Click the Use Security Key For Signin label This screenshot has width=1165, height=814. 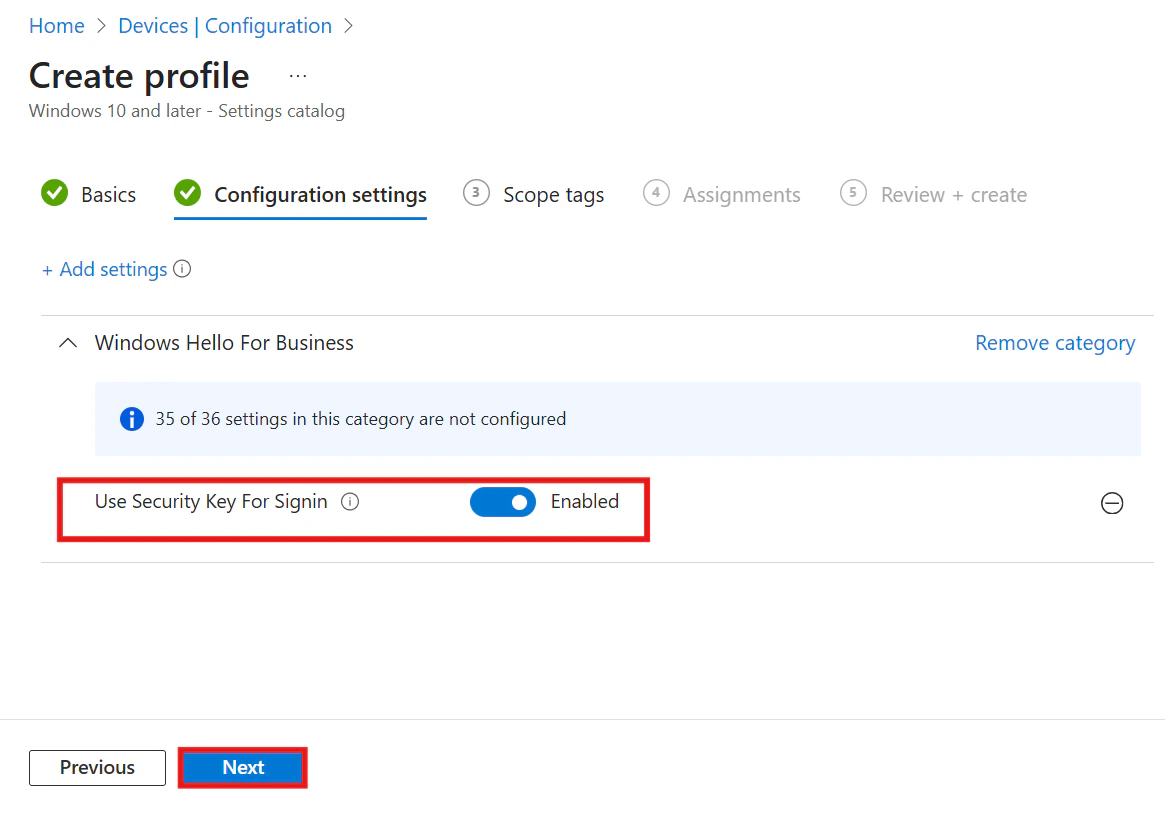211,502
